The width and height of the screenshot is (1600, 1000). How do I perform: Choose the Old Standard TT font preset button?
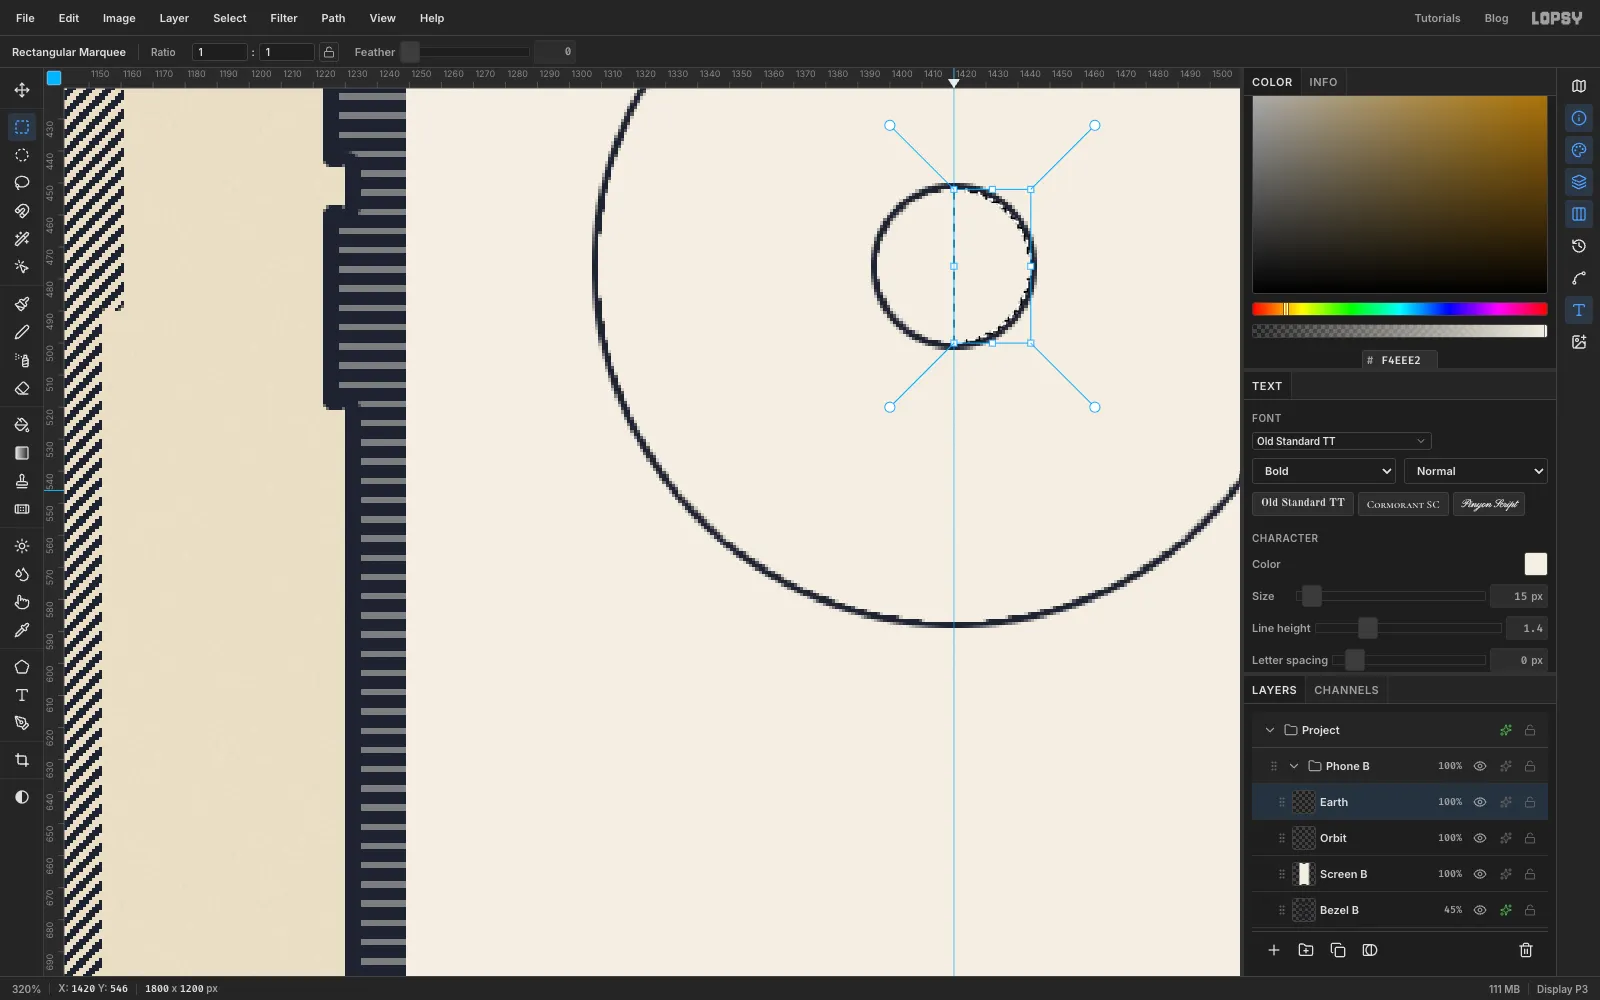pyautogui.click(x=1303, y=503)
